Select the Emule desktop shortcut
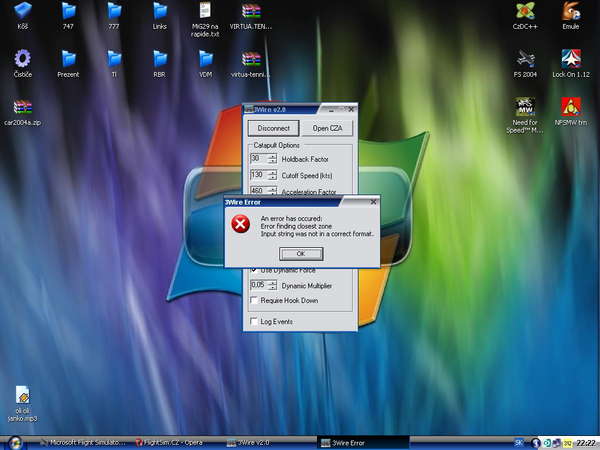The width and height of the screenshot is (600, 450). point(571,16)
